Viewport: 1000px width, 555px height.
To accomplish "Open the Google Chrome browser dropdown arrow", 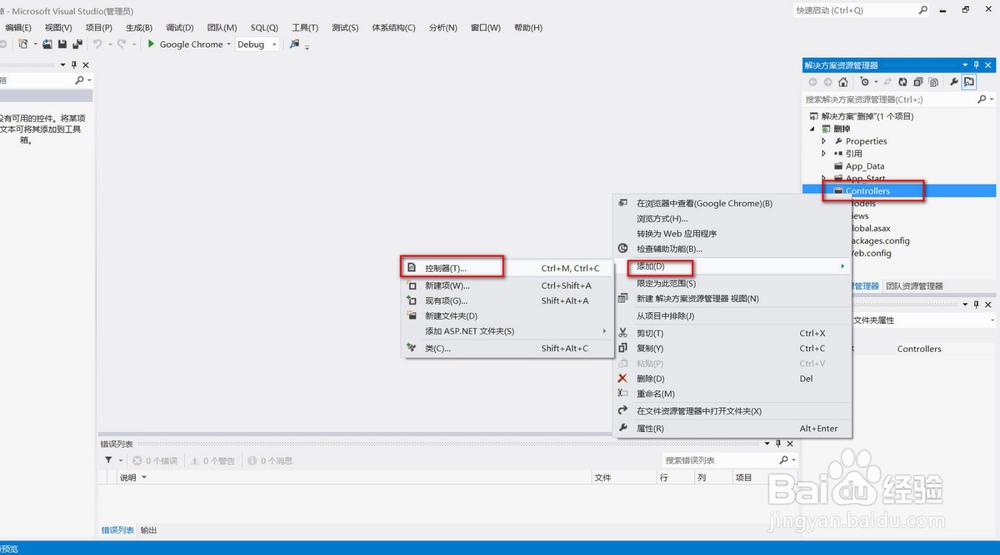I will pyautogui.click(x=228, y=45).
